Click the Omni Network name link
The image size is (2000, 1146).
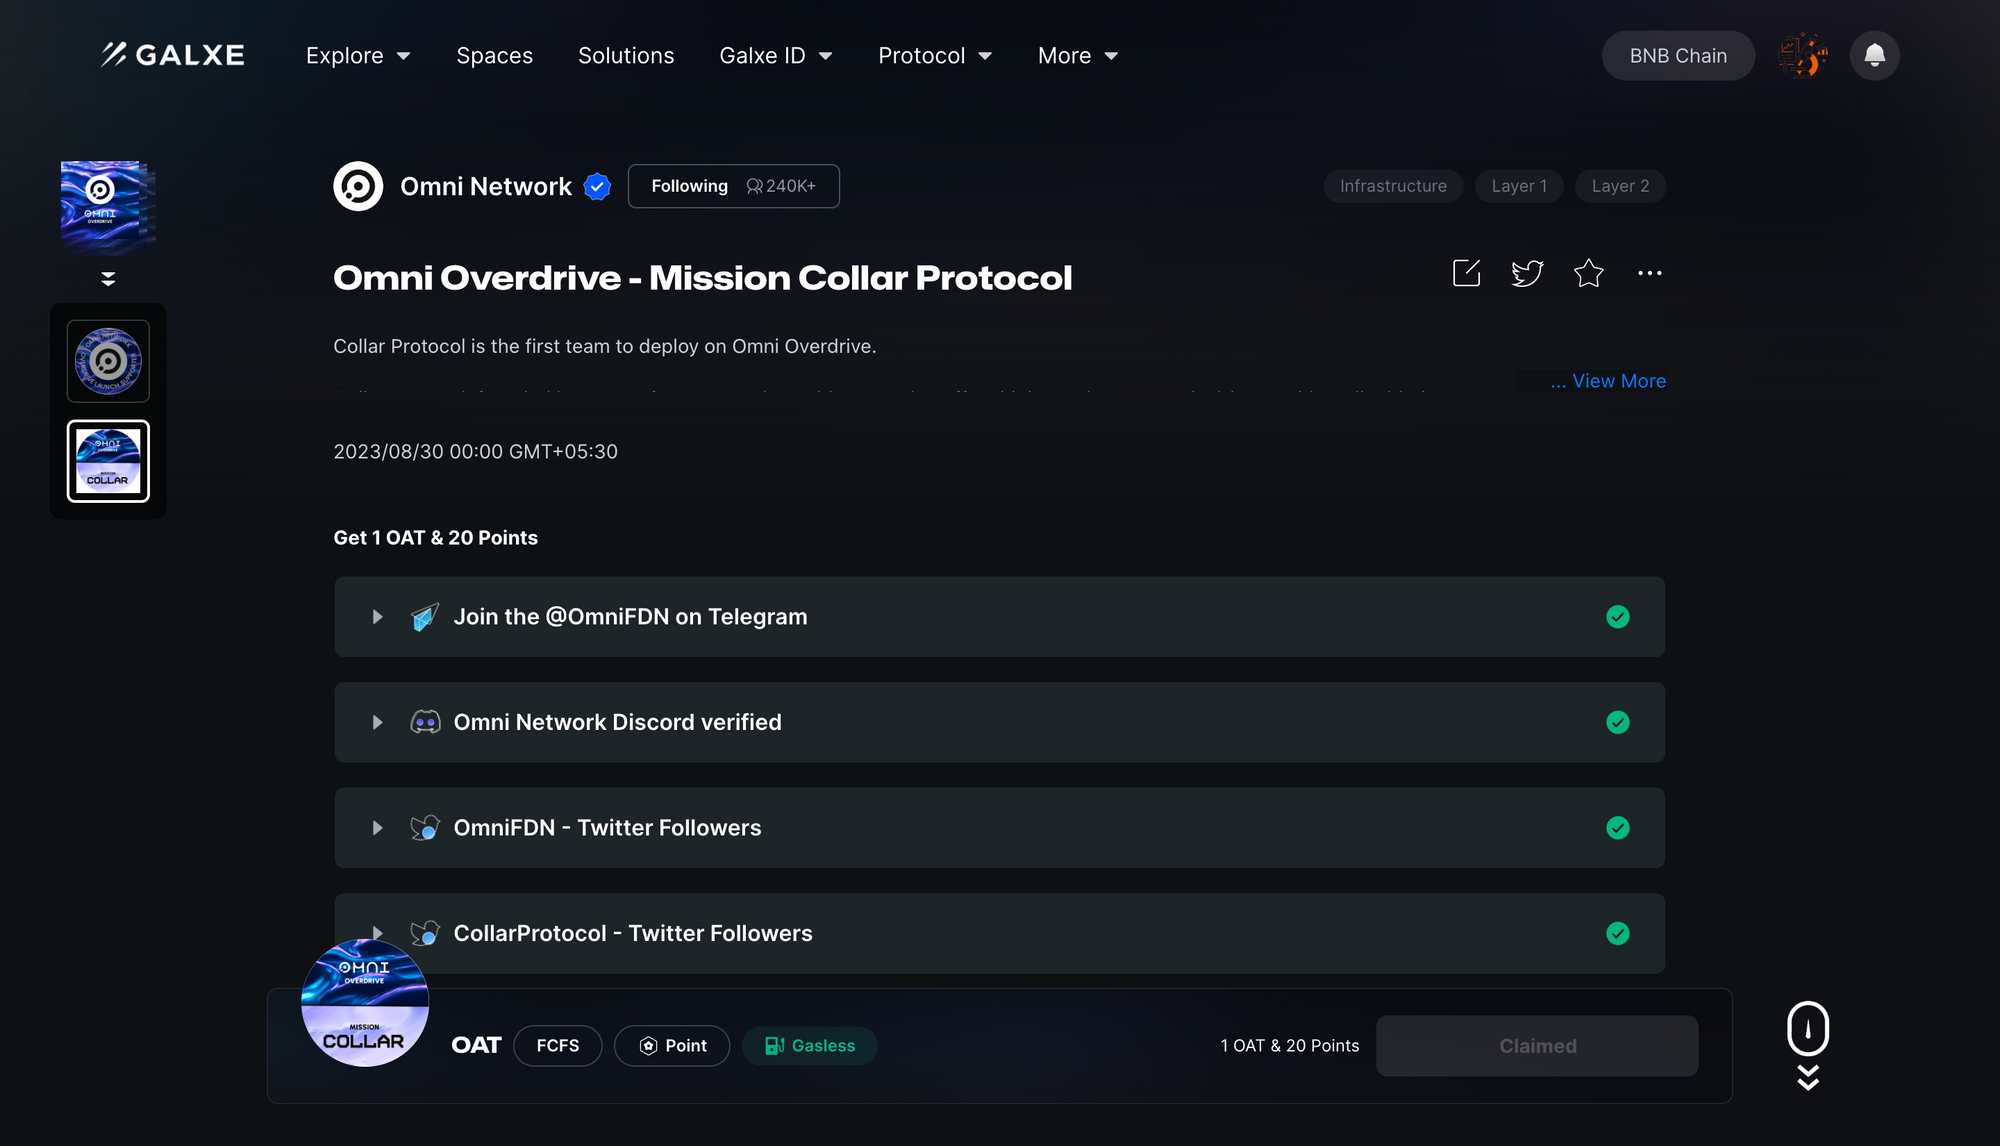pos(486,186)
